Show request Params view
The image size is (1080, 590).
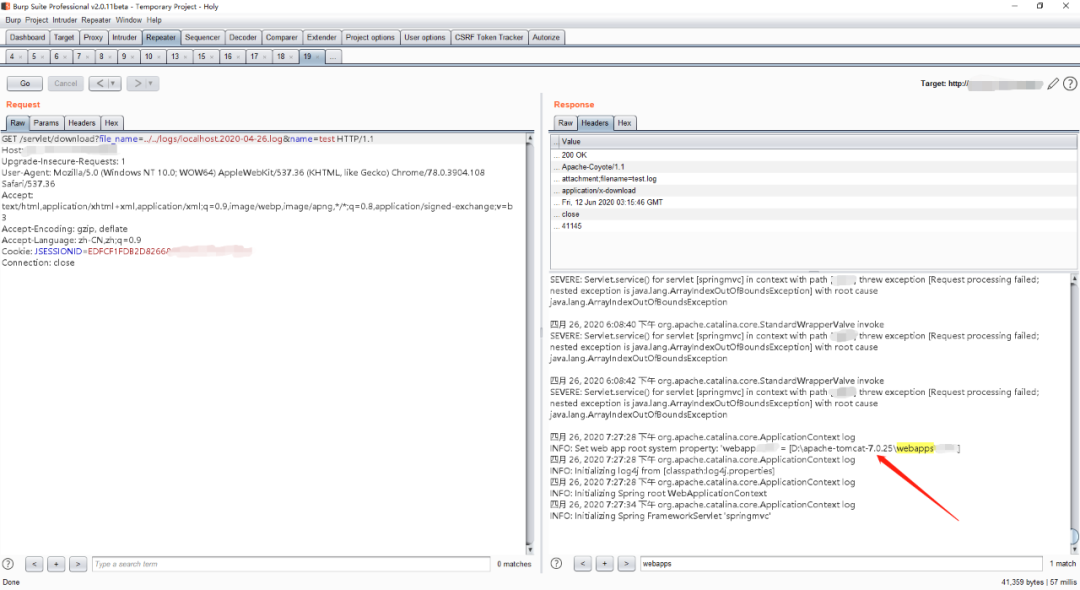click(x=46, y=123)
